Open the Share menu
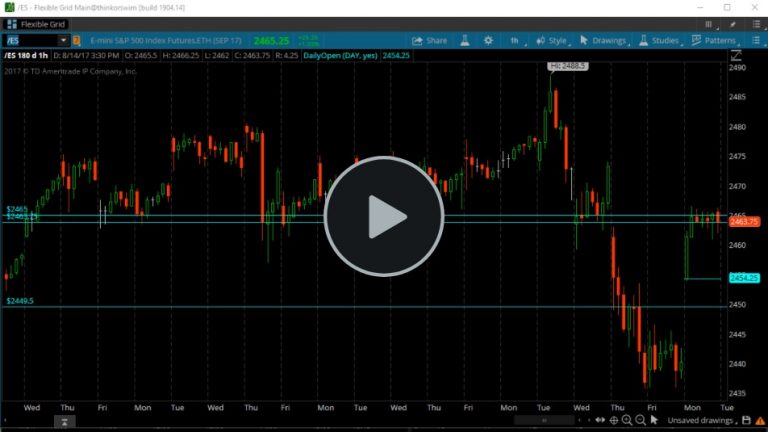Image resolution: width=768 pixels, height=432 pixels. pos(430,41)
